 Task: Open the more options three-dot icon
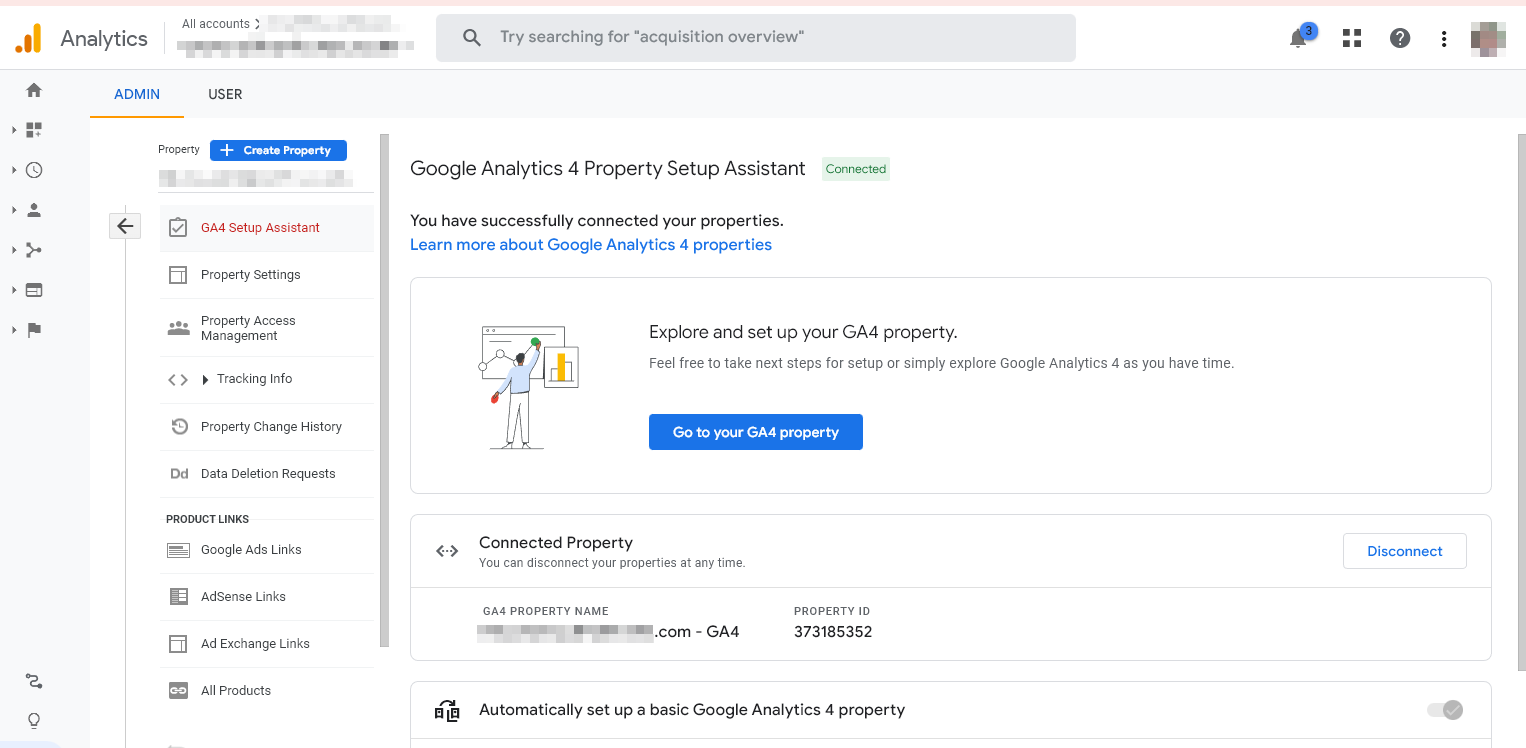[x=1444, y=38]
